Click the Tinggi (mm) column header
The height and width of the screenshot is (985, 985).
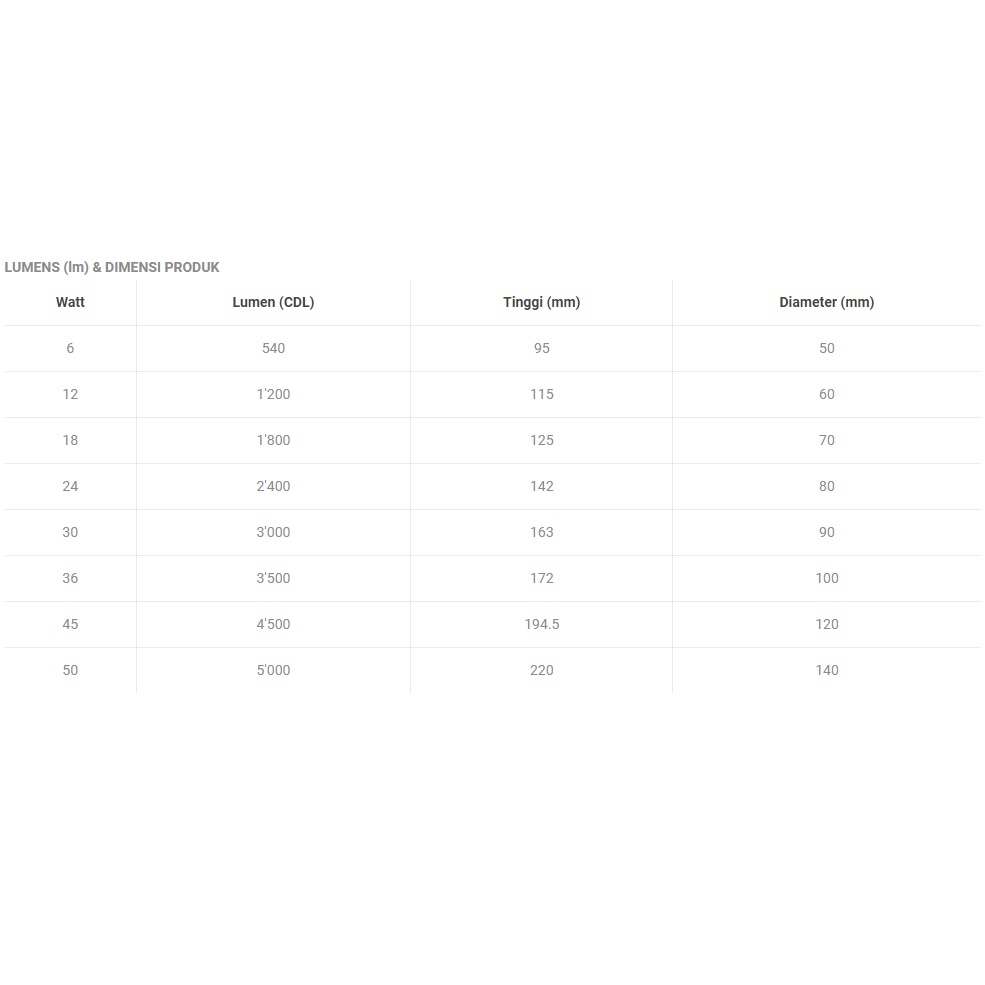(541, 302)
